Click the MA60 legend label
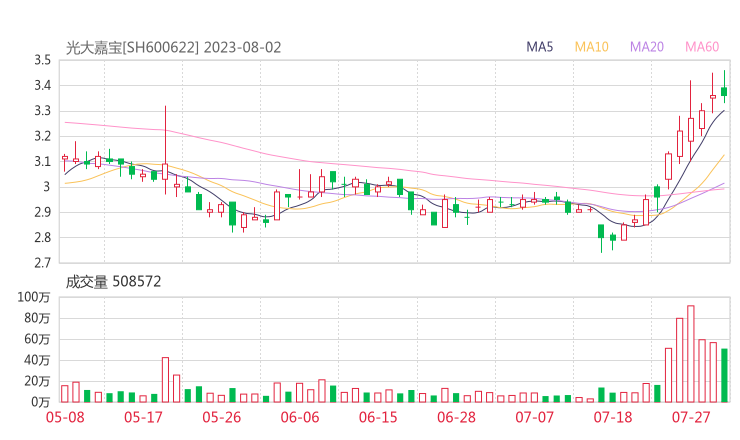The height and width of the screenshot is (440, 740). [702, 47]
